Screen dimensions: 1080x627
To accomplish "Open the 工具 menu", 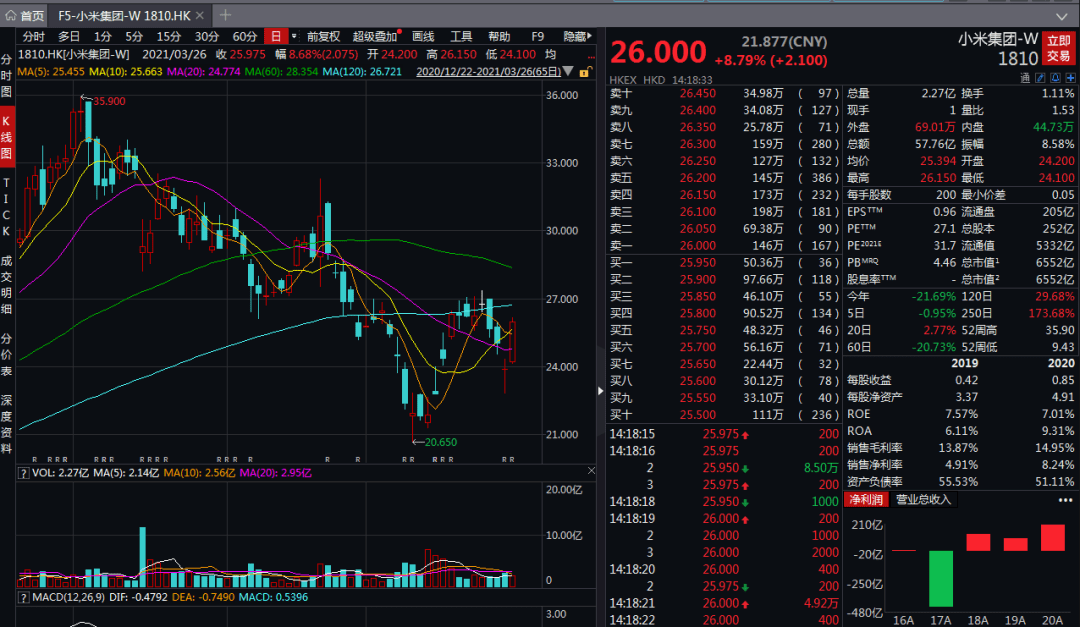I will point(461,37).
